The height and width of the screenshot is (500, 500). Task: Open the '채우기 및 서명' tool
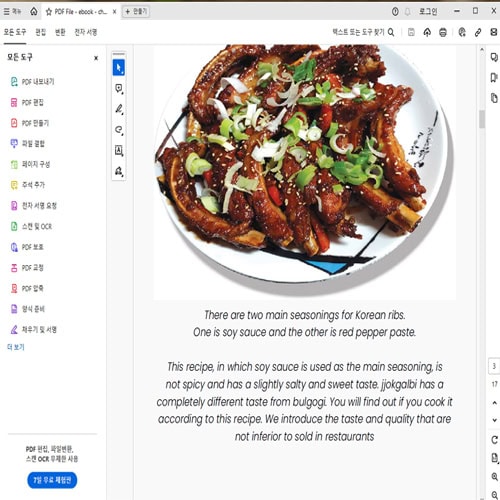34,330
